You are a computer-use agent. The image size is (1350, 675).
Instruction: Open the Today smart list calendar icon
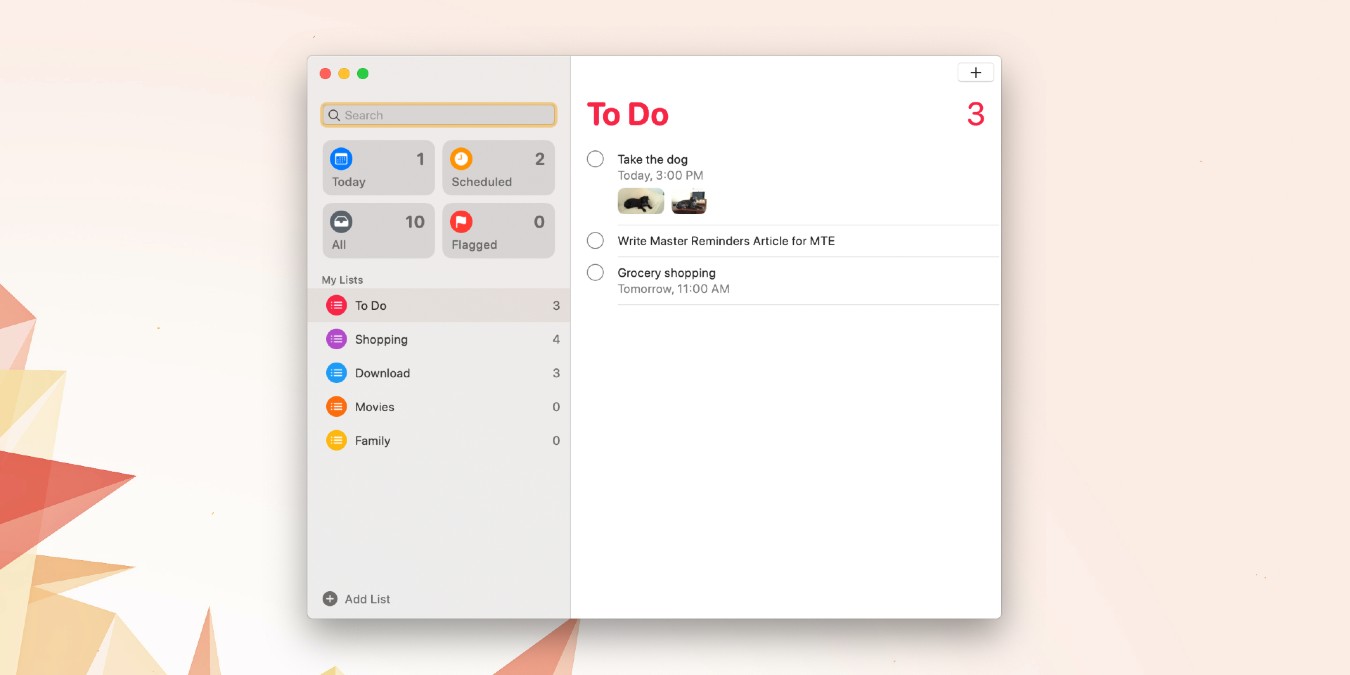pos(342,157)
